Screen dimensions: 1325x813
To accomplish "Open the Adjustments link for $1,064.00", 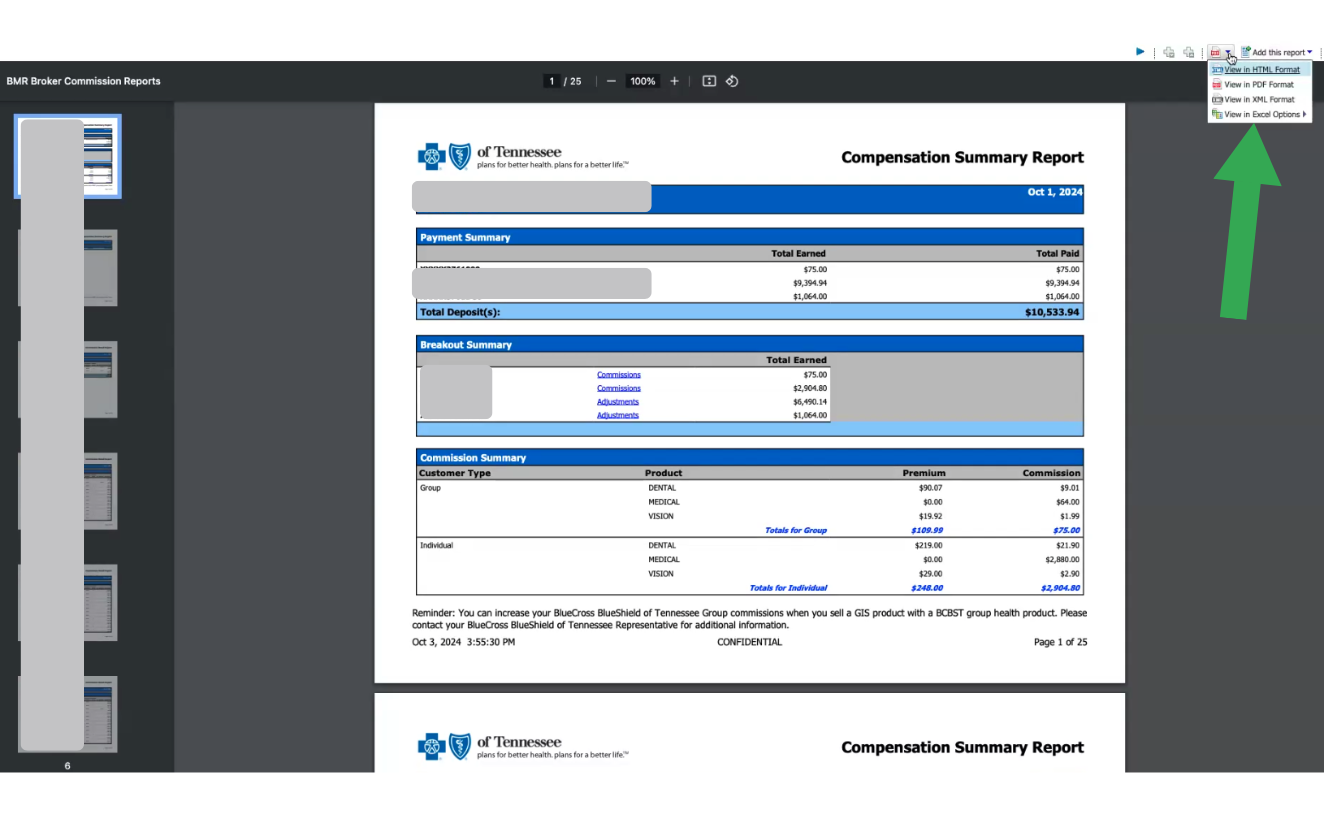I will [618, 415].
